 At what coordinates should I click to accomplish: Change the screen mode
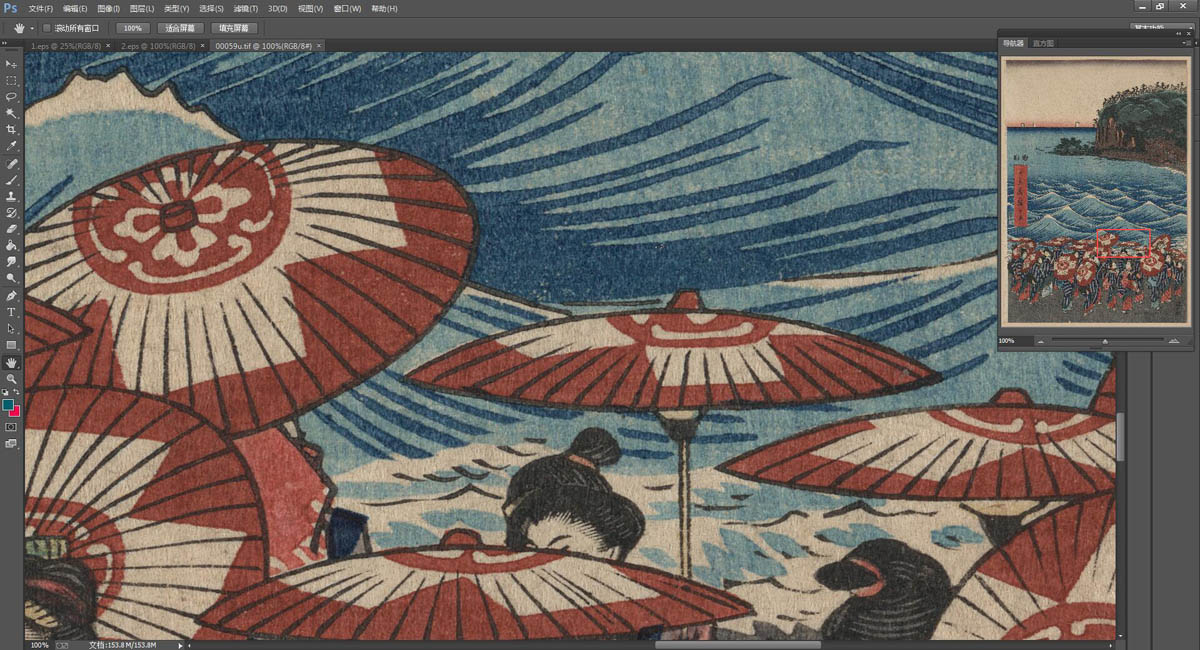11,443
